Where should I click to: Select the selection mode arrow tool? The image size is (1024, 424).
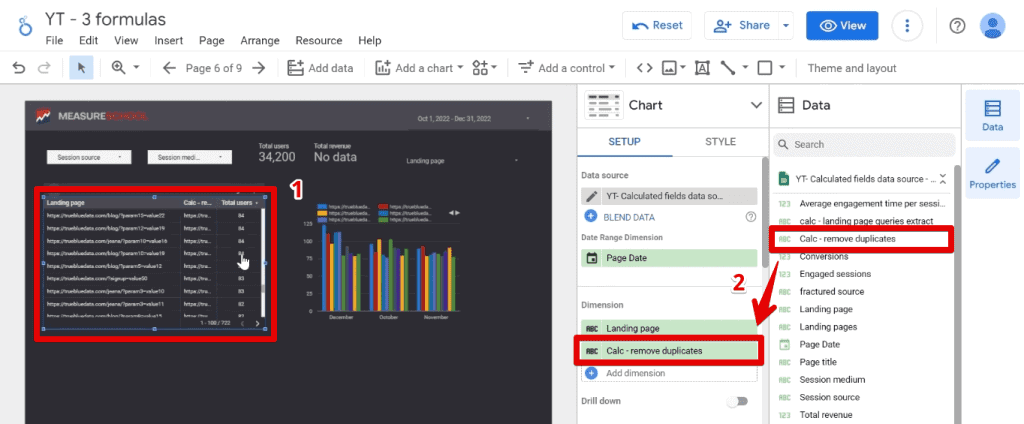pyautogui.click(x=82, y=68)
